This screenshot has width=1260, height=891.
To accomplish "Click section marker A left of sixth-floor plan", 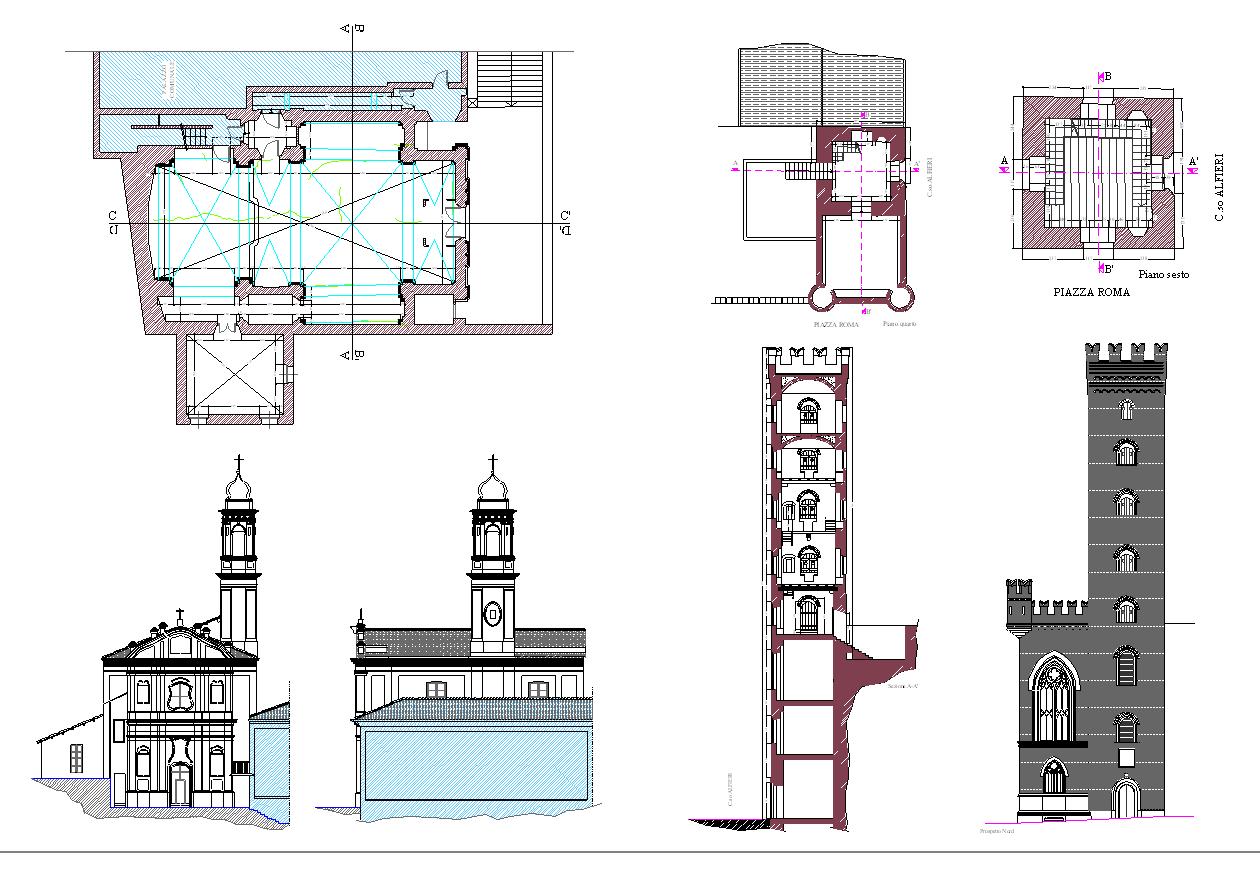I will click(x=1004, y=160).
